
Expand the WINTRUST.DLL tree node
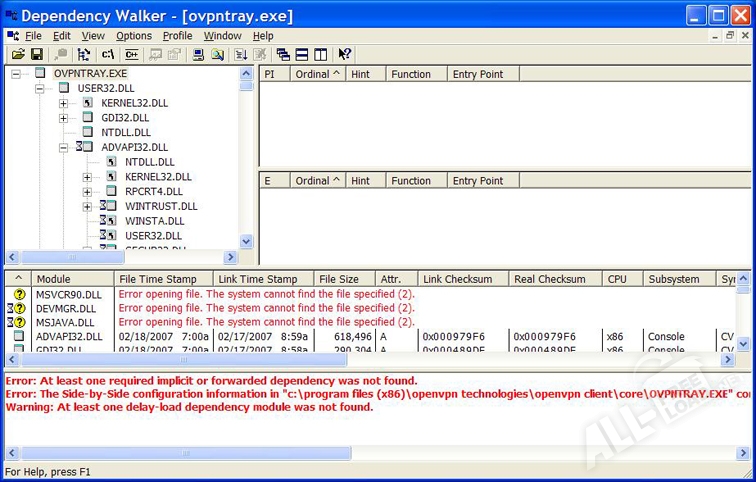coord(88,206)
